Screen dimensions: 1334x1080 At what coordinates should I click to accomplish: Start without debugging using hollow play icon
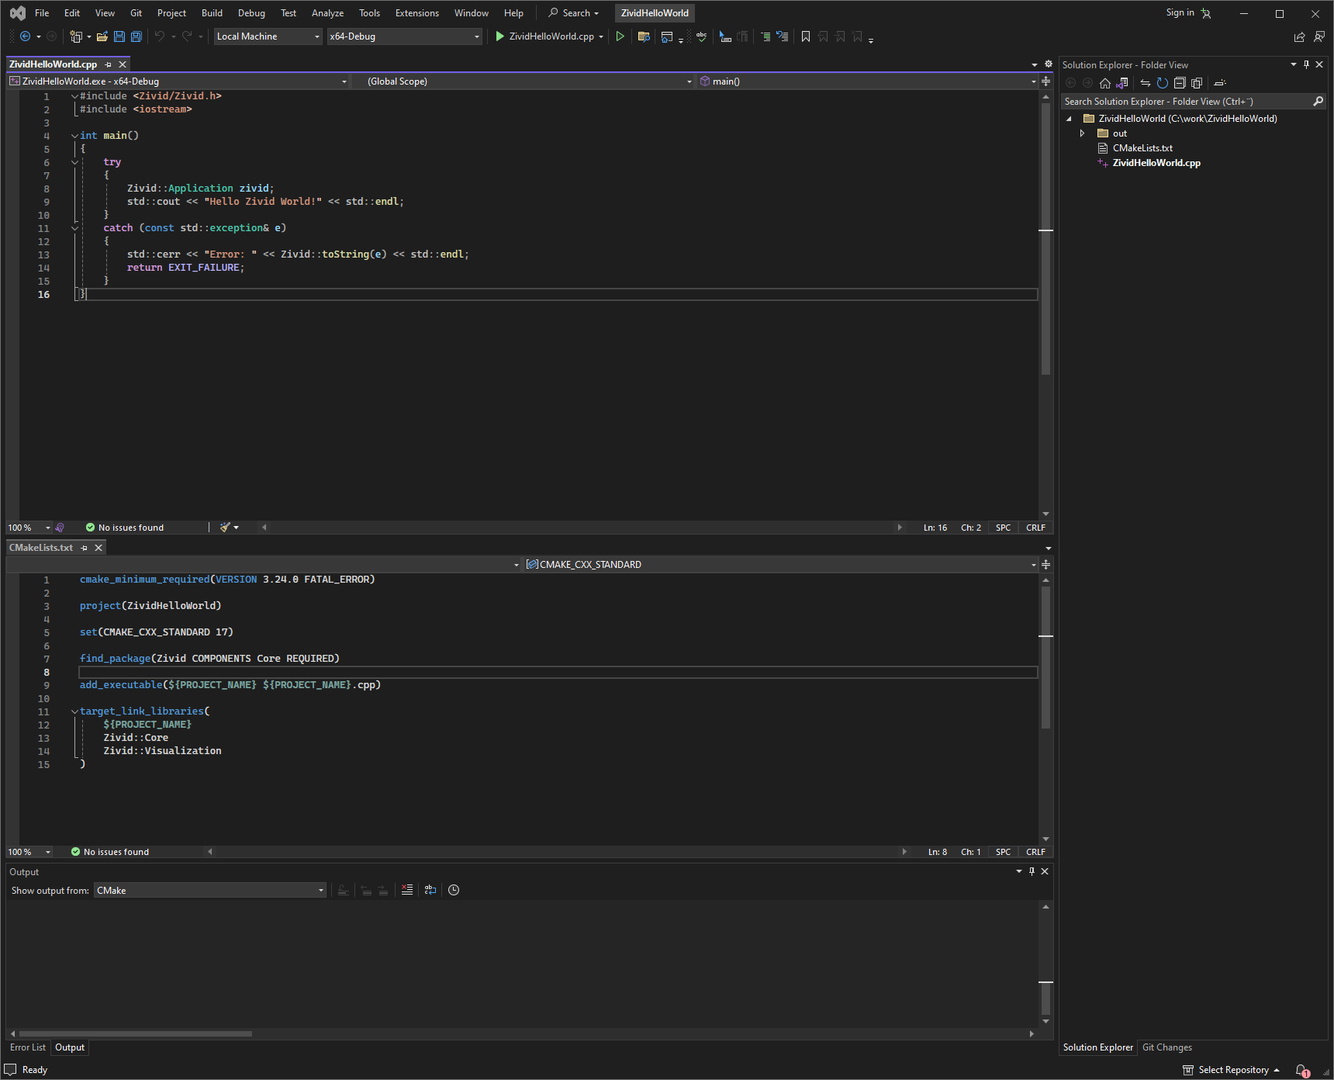pyautogui.click(x=620, y=37)
